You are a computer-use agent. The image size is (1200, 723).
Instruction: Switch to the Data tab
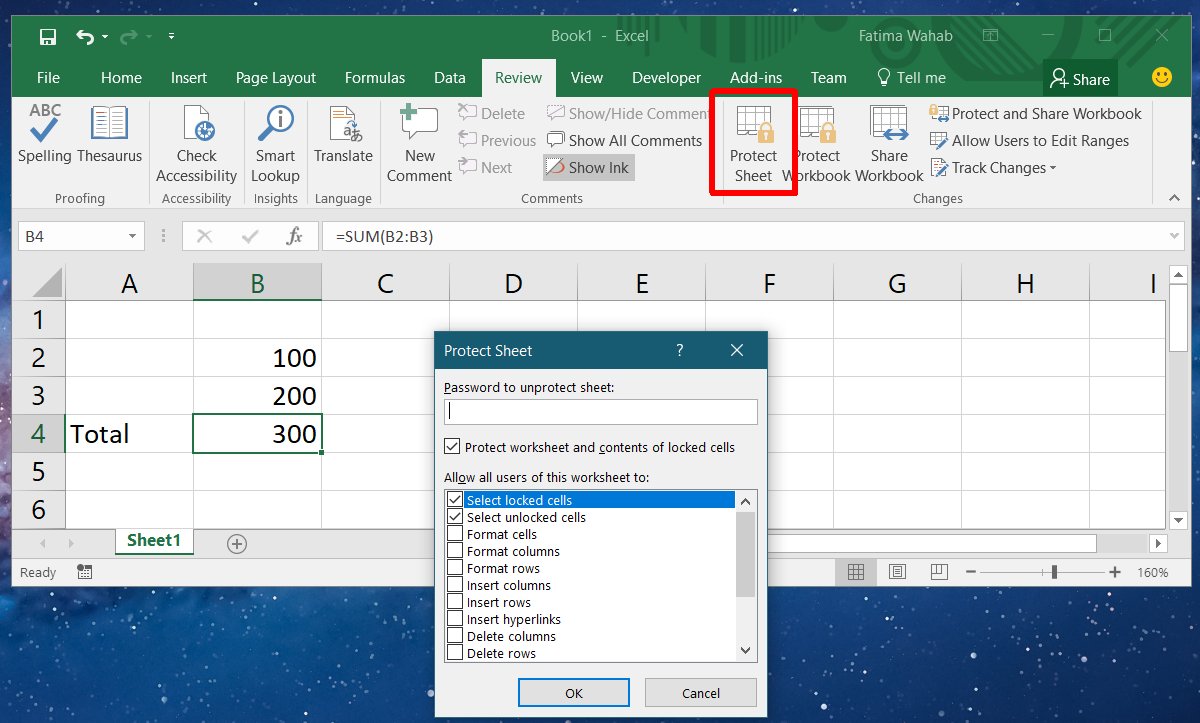[449, 77]
